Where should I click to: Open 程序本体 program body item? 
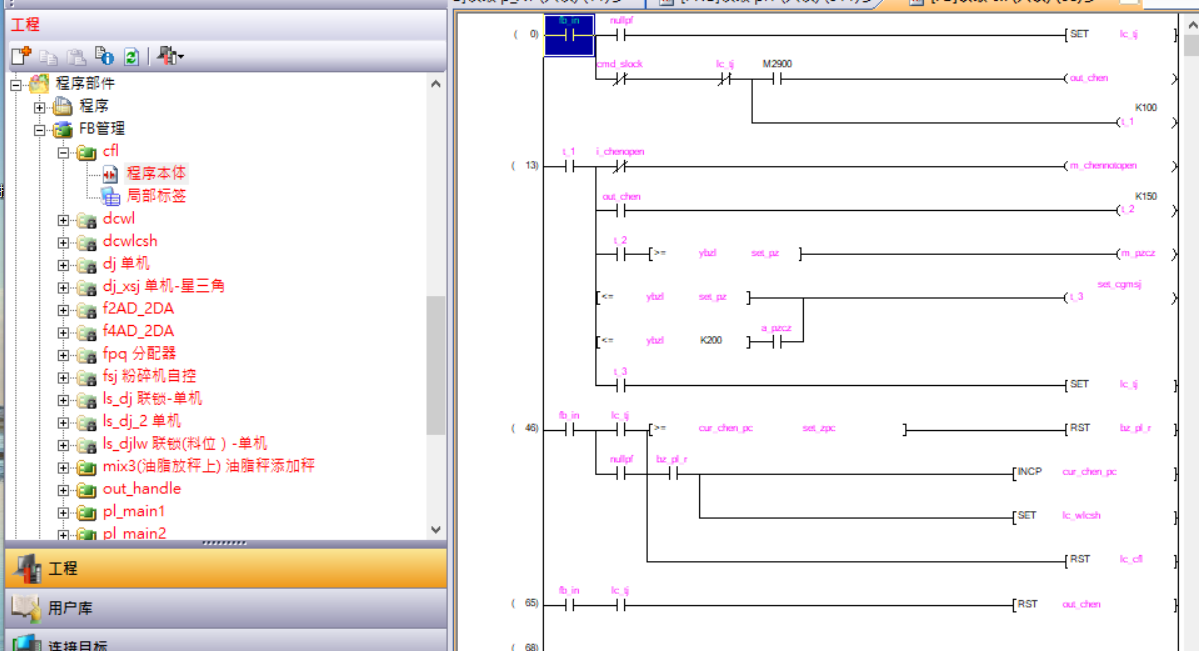[155, 173]
